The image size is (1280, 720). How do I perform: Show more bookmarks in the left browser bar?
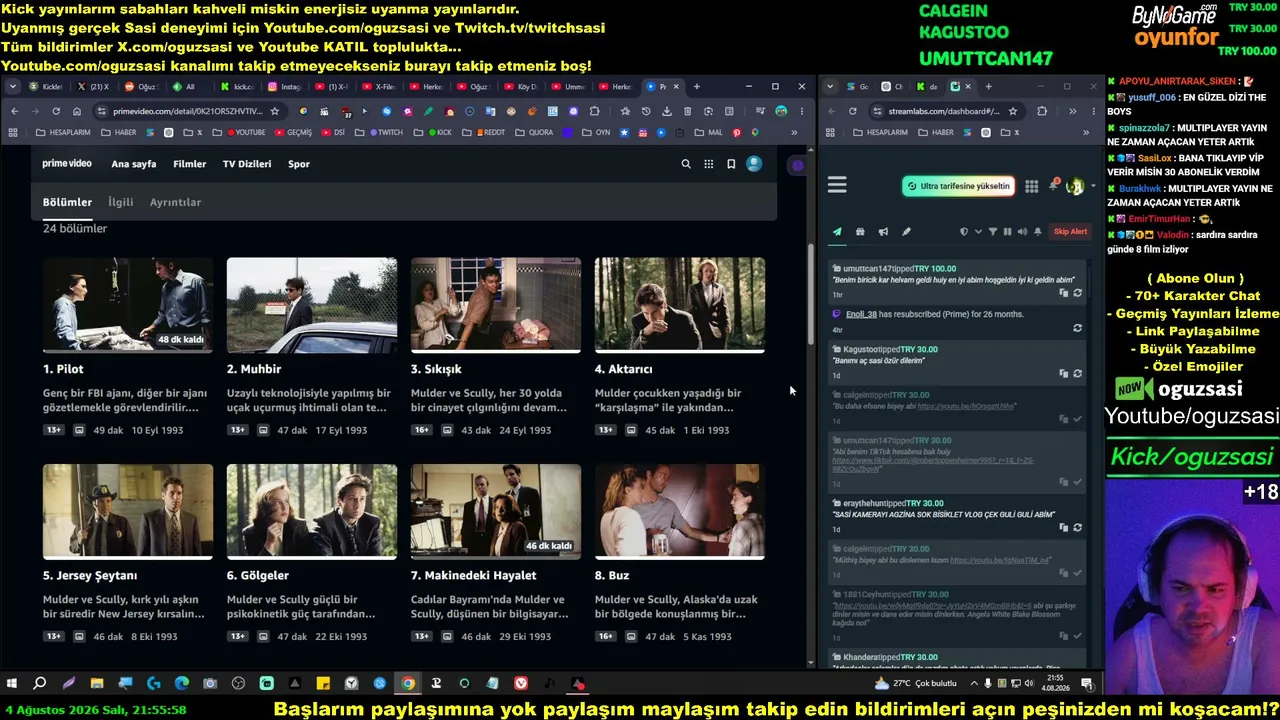pyautogui.click(x=794, y=132)
